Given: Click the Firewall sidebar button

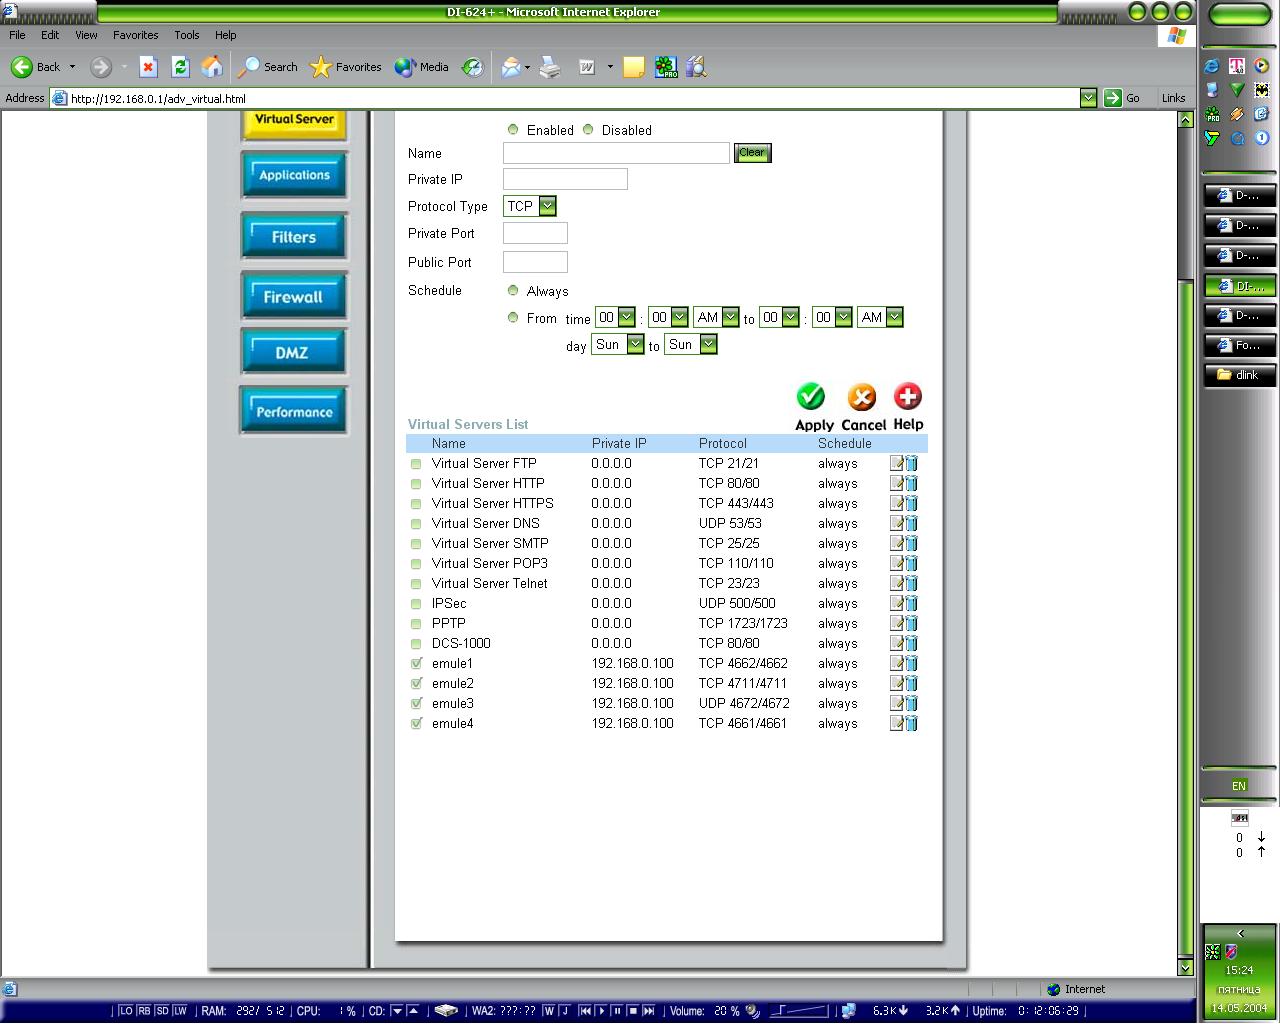Looking at the screenshot, I should (293, 297).
